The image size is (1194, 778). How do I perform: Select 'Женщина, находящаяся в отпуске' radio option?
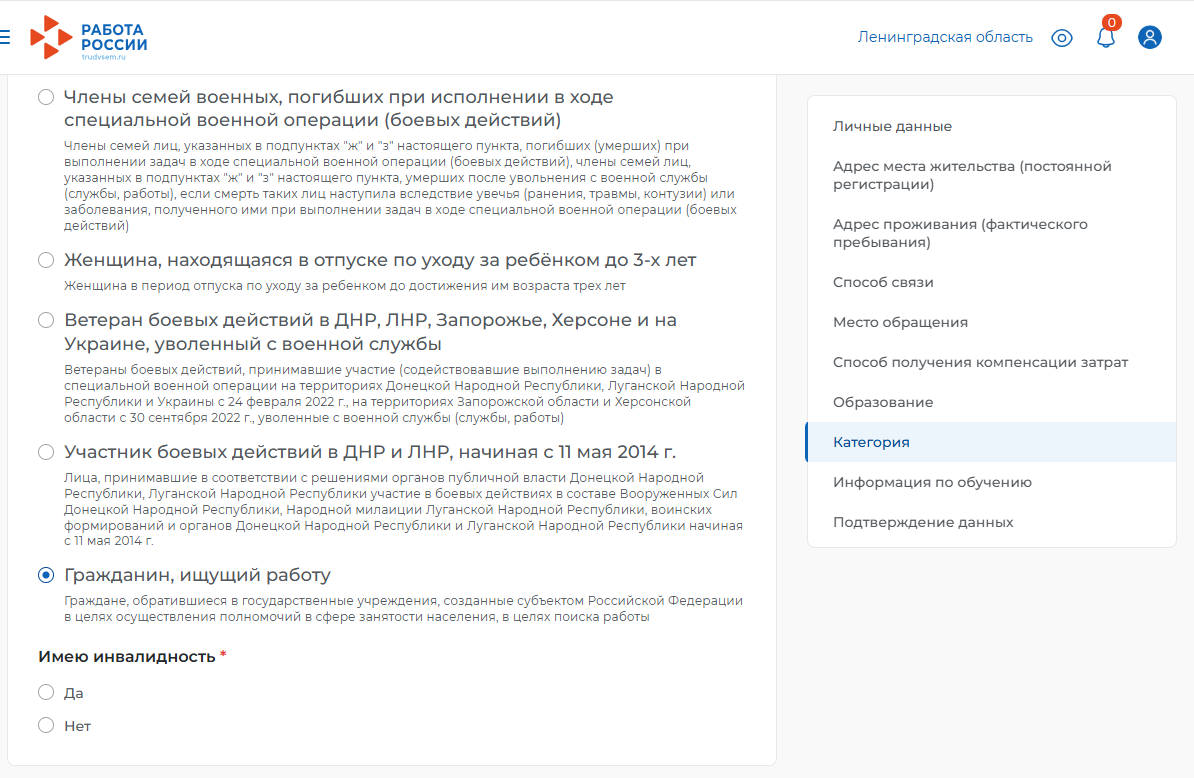pos(46,260)
